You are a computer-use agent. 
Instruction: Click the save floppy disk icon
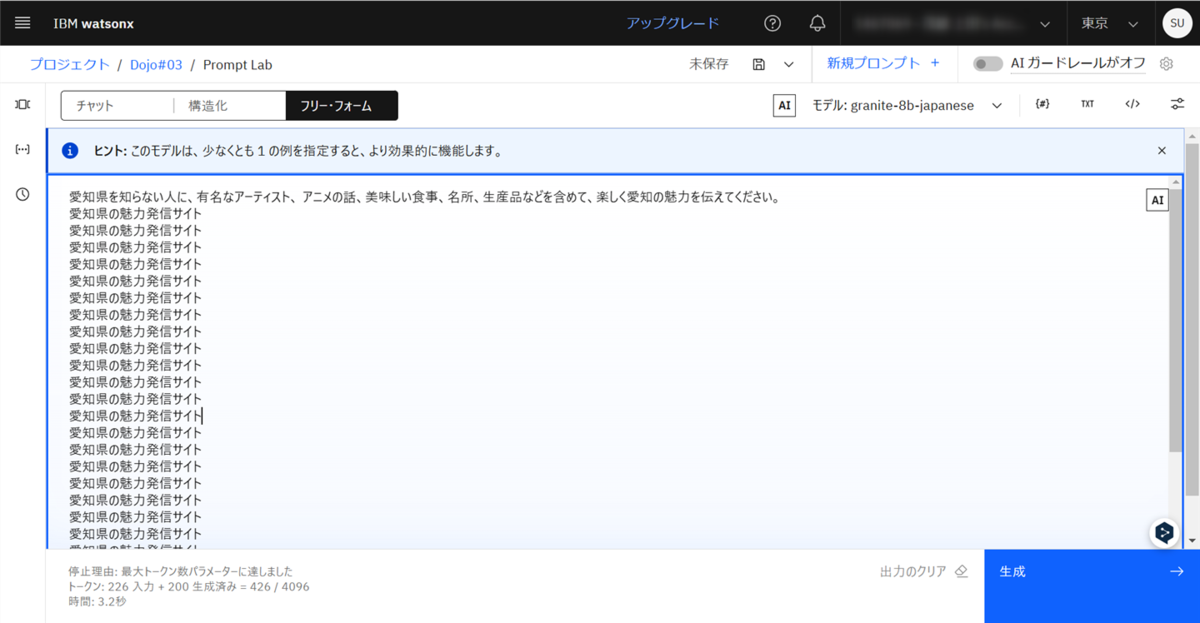(x=759, y=64)
